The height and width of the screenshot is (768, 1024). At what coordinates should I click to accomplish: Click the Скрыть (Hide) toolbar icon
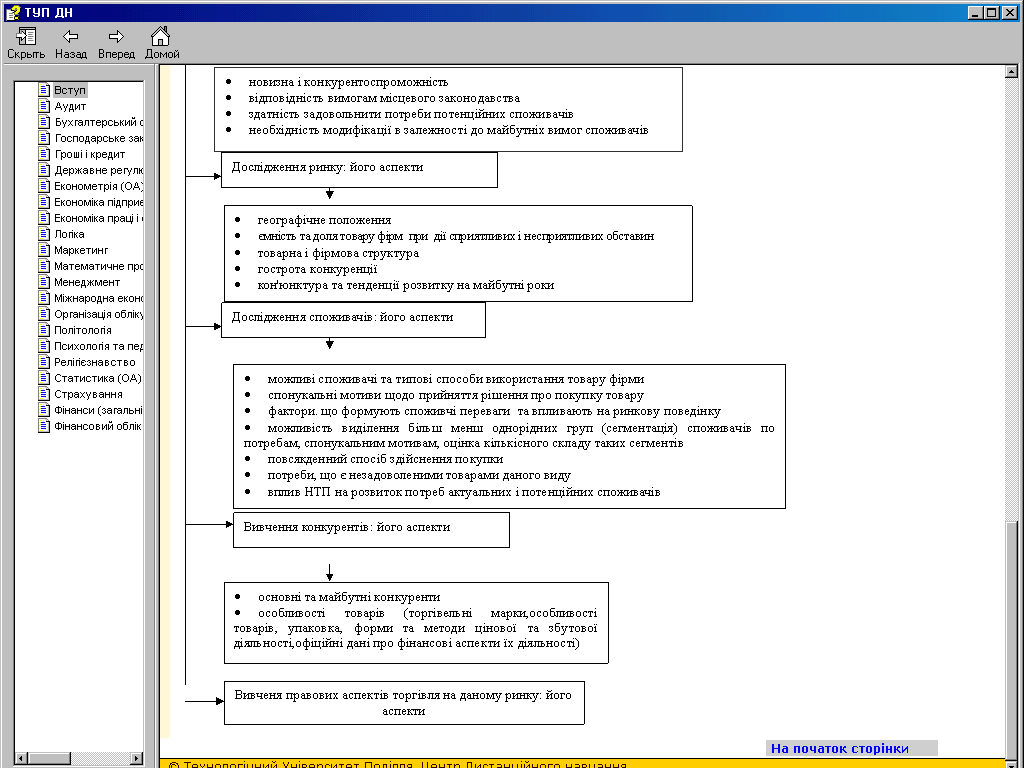click(26, 37)
